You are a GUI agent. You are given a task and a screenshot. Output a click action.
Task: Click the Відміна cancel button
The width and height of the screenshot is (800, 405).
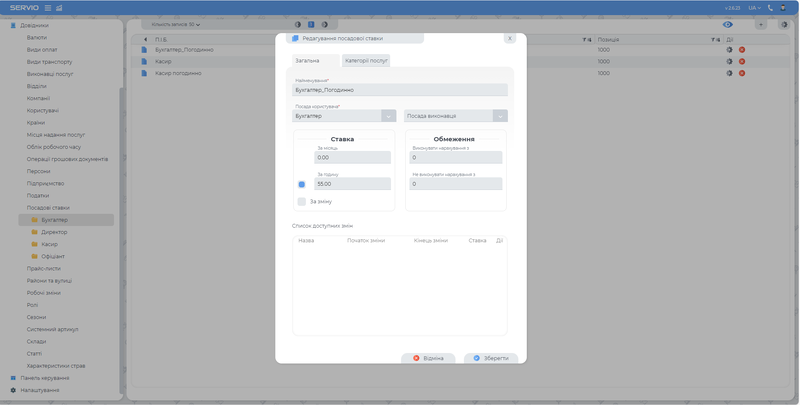(428, 358)
